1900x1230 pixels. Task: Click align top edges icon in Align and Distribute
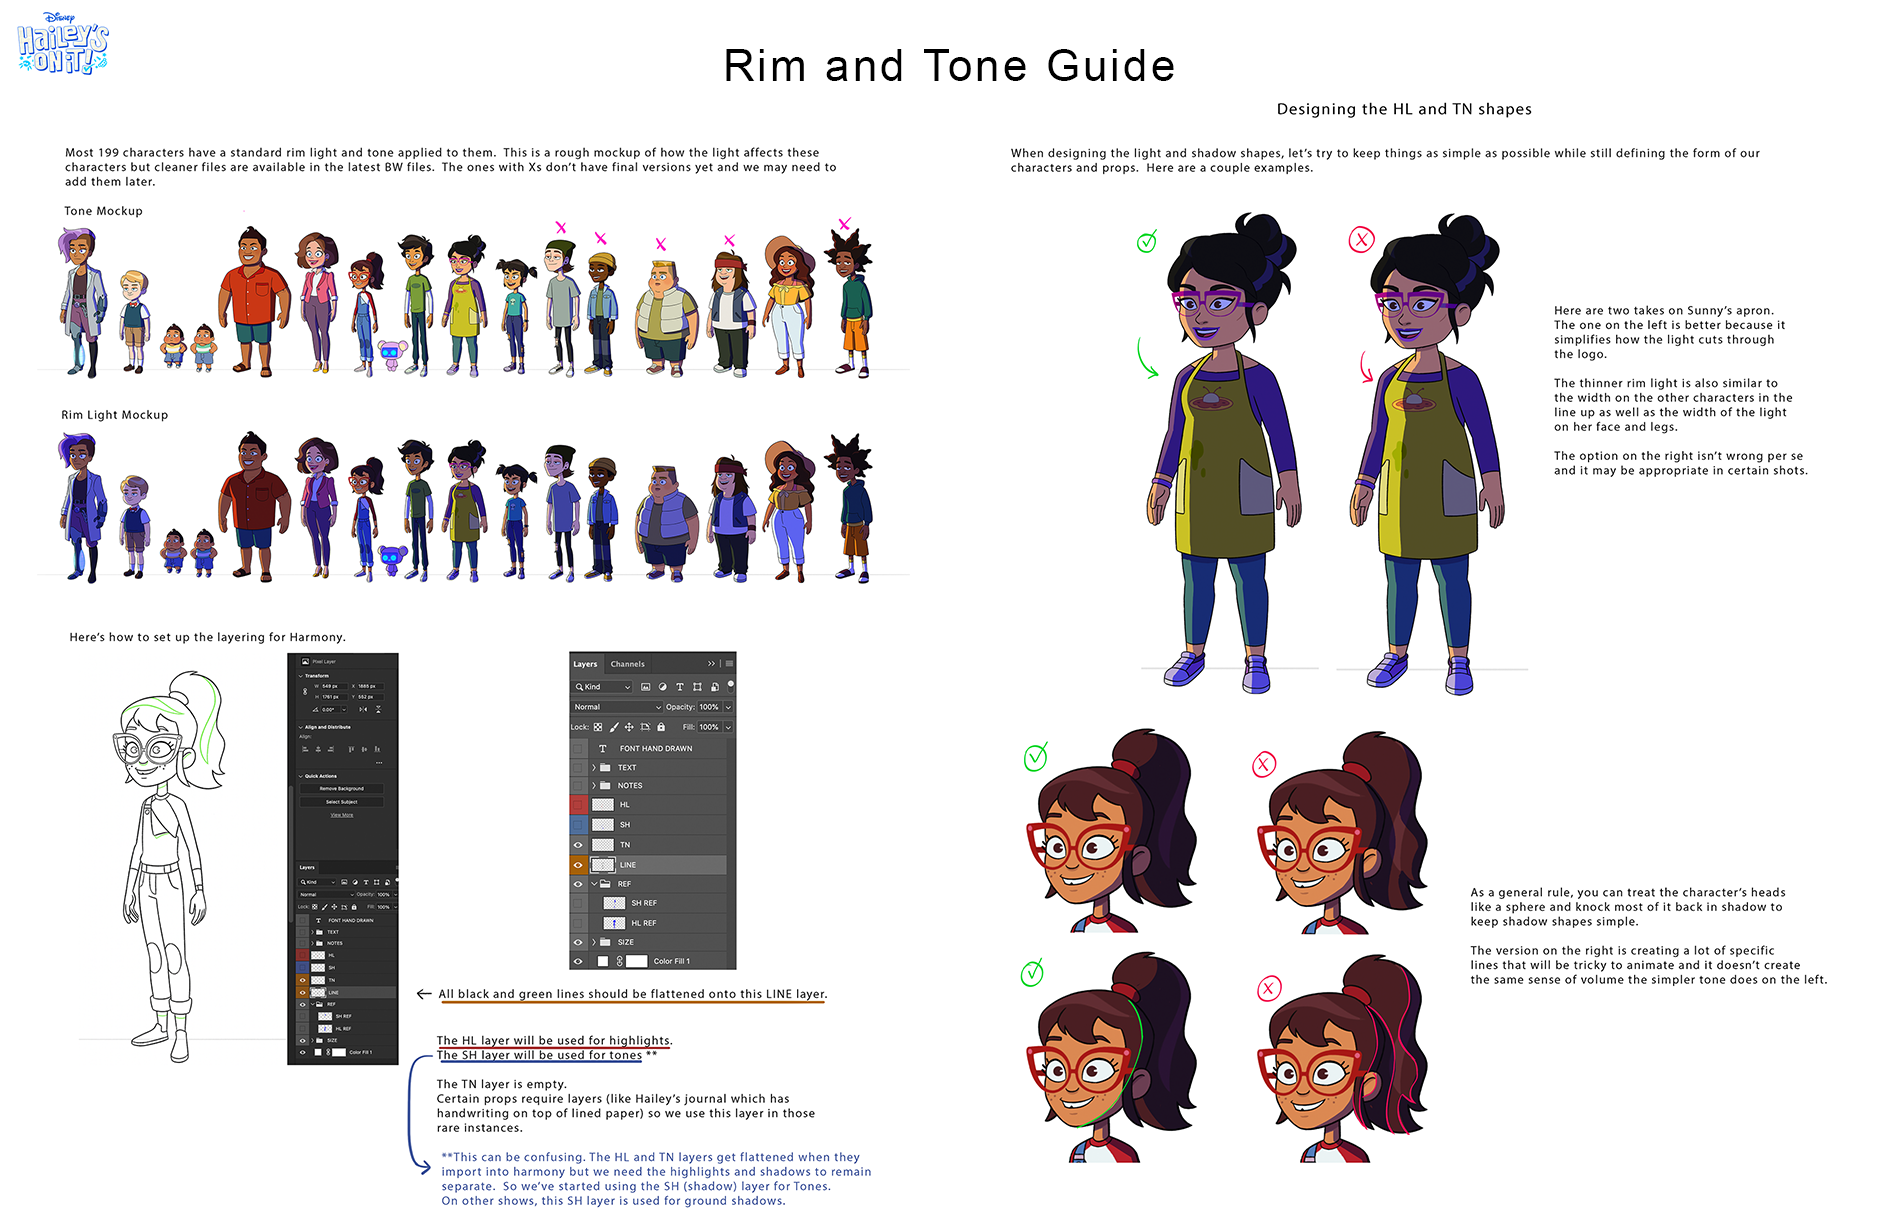click(351, 749)
